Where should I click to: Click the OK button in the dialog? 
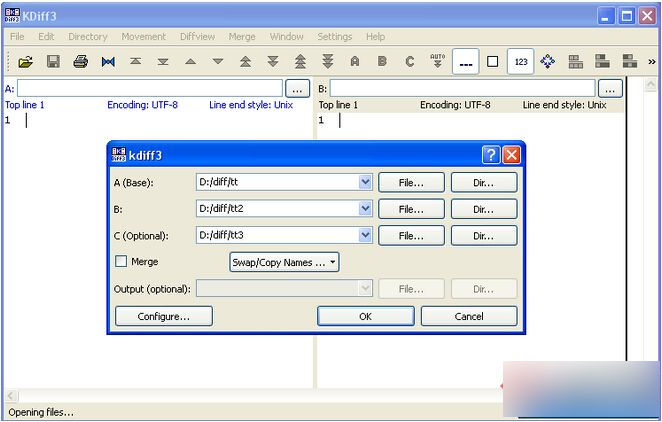(366, 316)
